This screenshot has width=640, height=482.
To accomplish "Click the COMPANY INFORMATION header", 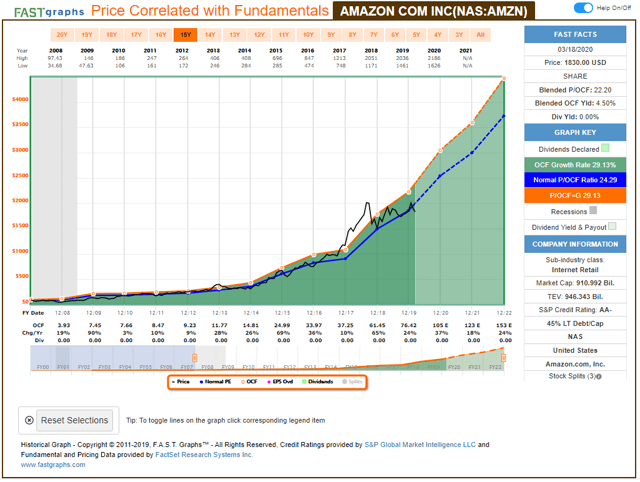I will click(575, 244).
